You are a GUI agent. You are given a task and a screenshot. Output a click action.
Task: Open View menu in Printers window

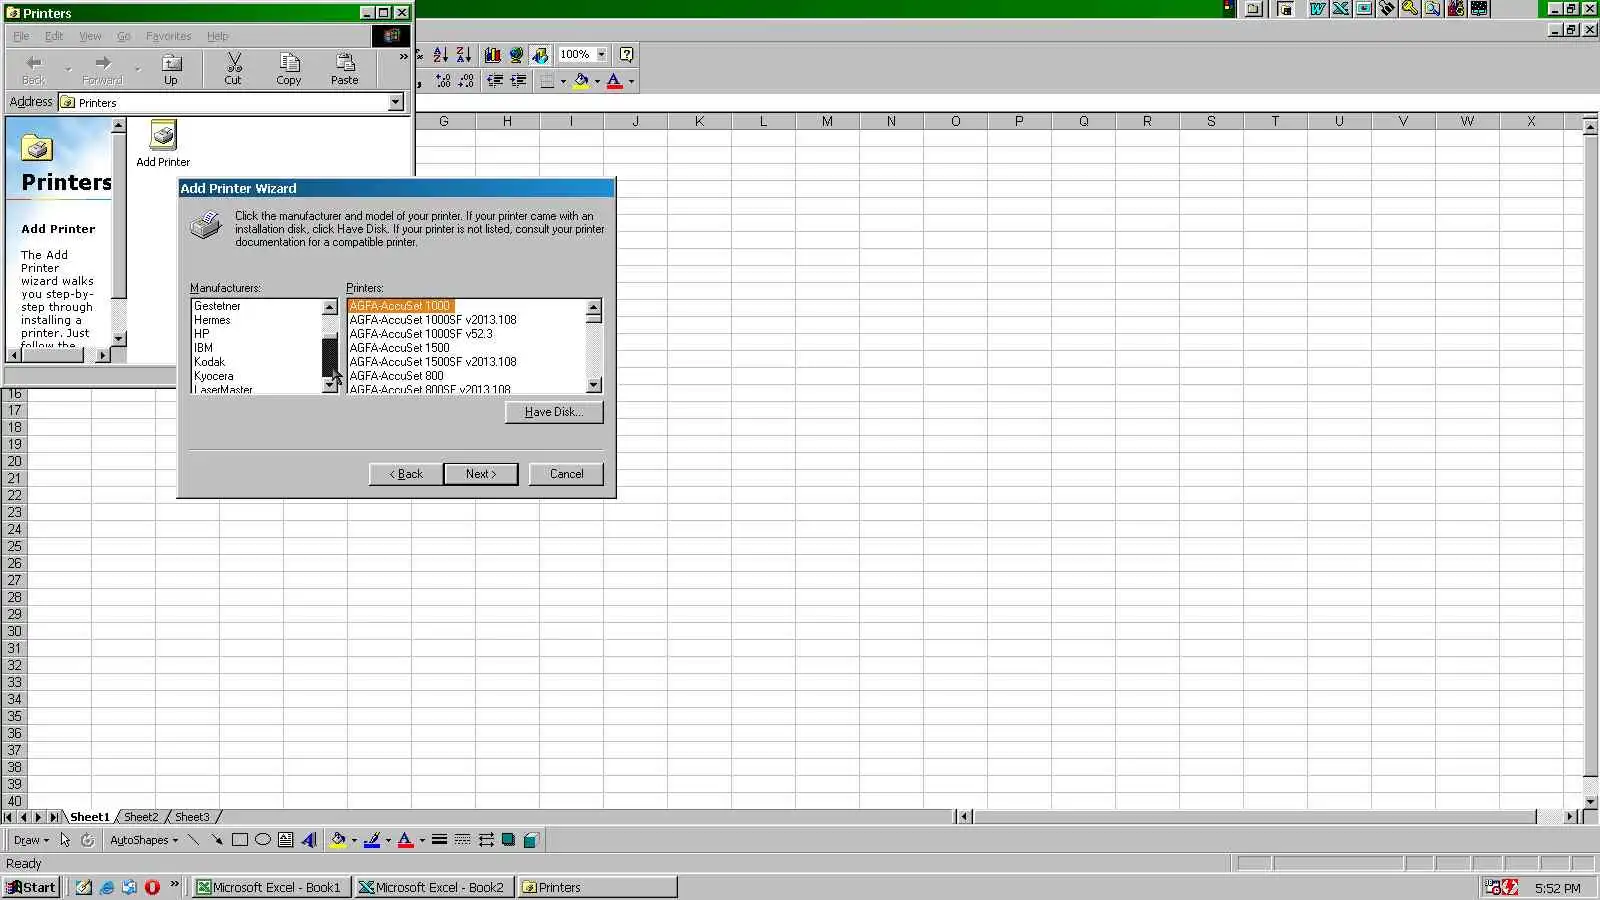click(90, 36)
